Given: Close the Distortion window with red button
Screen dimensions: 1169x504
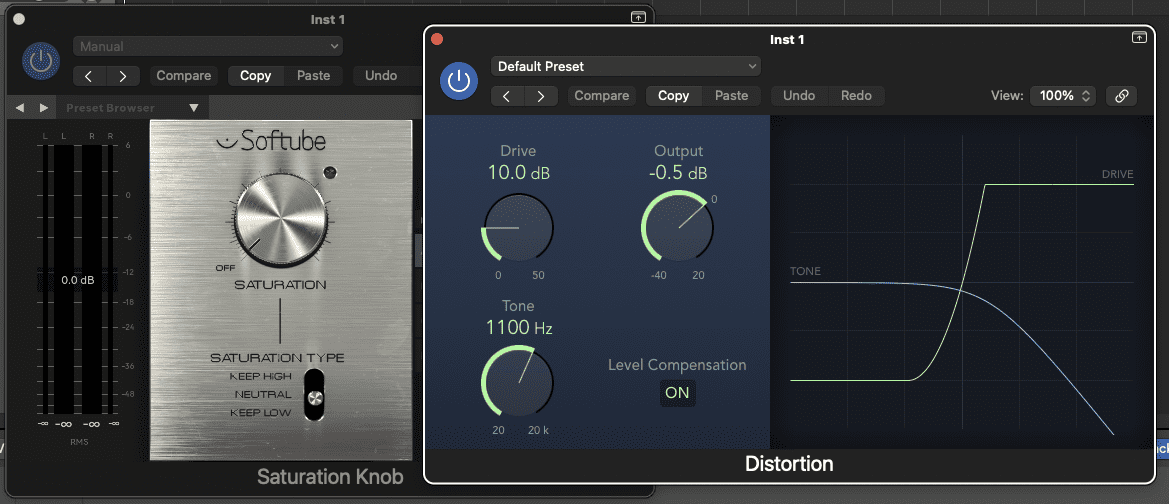Looking at the screenshot, I should 438,40.
